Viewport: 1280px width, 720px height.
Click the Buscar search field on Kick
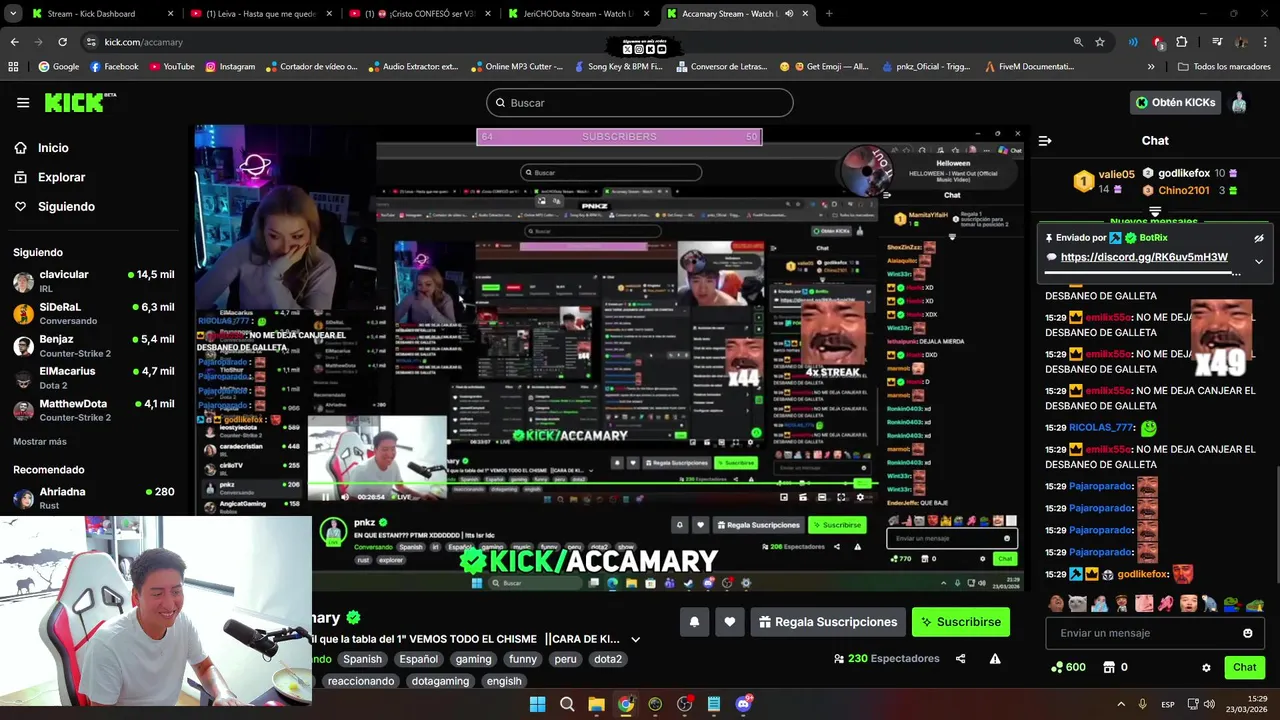640,103
